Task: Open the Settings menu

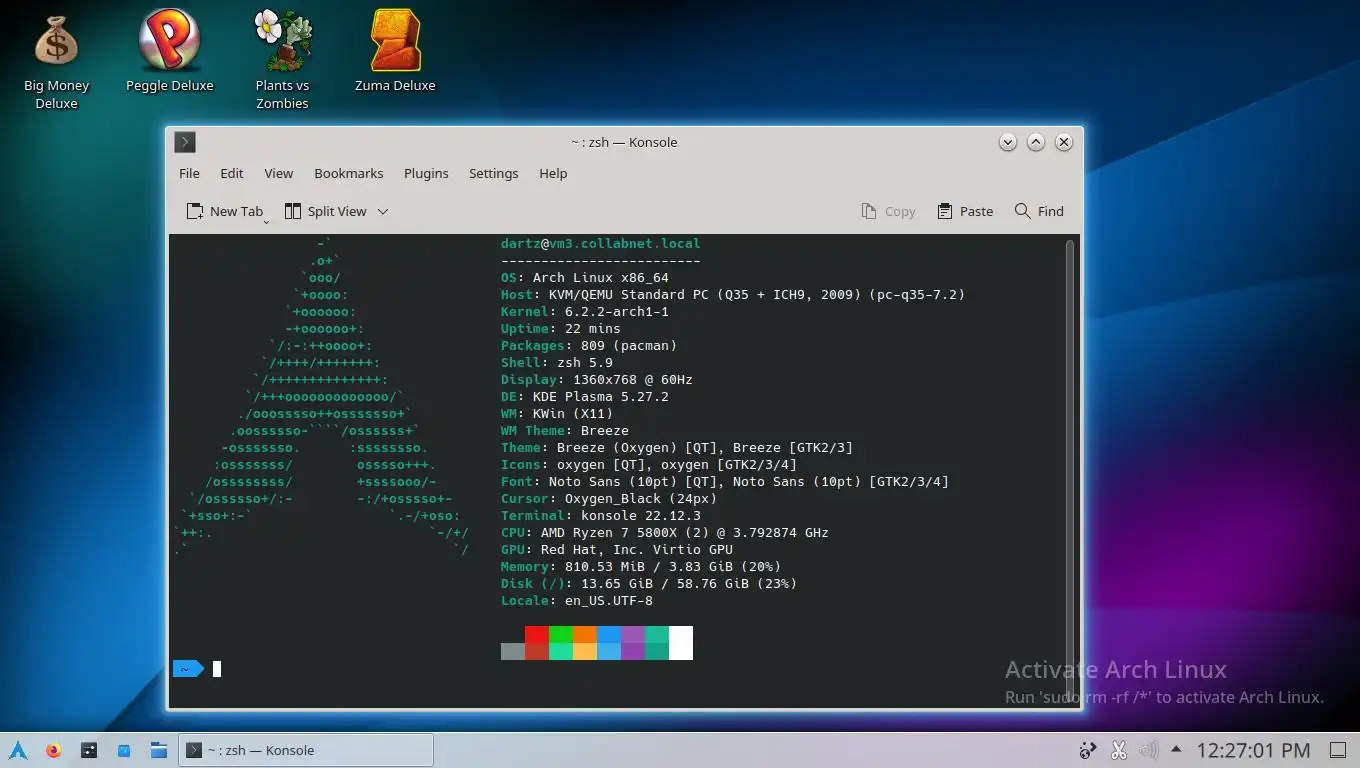Action: click(x=493, y=173)
